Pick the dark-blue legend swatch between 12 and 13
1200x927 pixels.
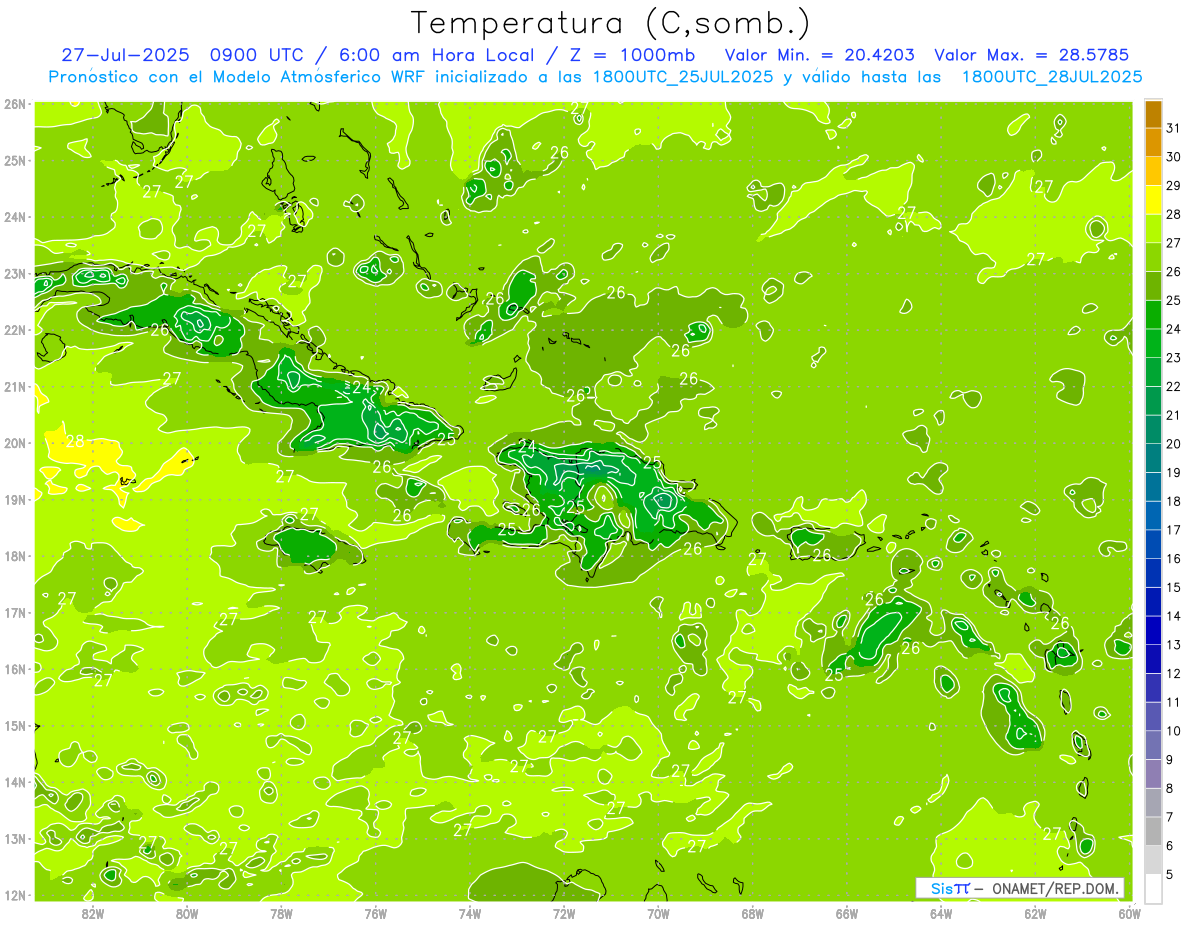pos(1153,659)
